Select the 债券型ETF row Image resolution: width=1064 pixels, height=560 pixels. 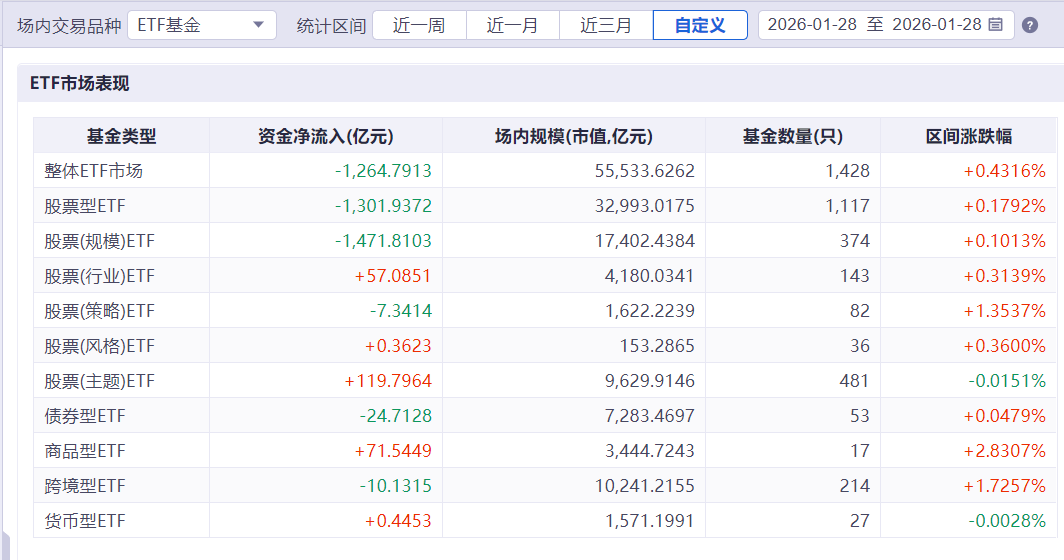(545, 415)
